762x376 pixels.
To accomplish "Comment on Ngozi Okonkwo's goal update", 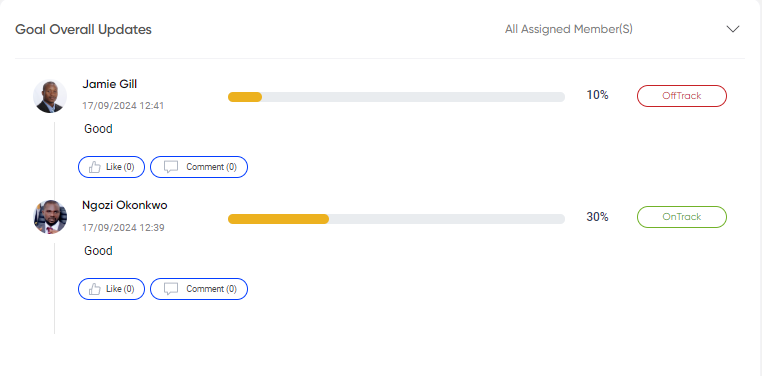I will 199,289.
